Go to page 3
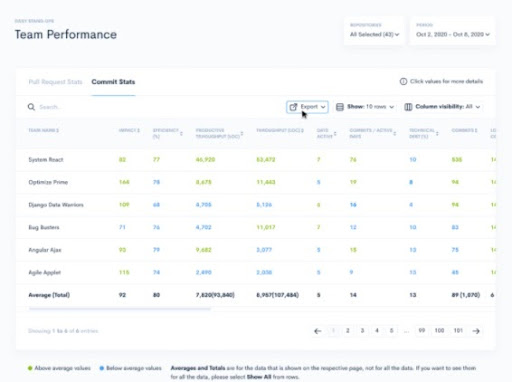 tap(362, 331)
